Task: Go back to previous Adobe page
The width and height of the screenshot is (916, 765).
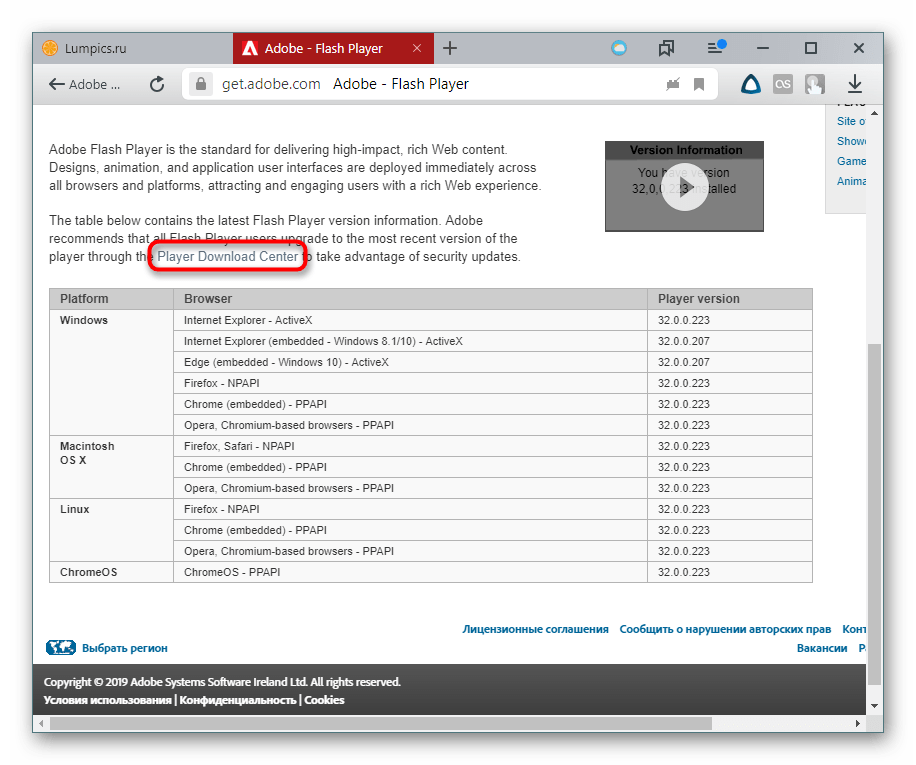Action: coord(84,85)
